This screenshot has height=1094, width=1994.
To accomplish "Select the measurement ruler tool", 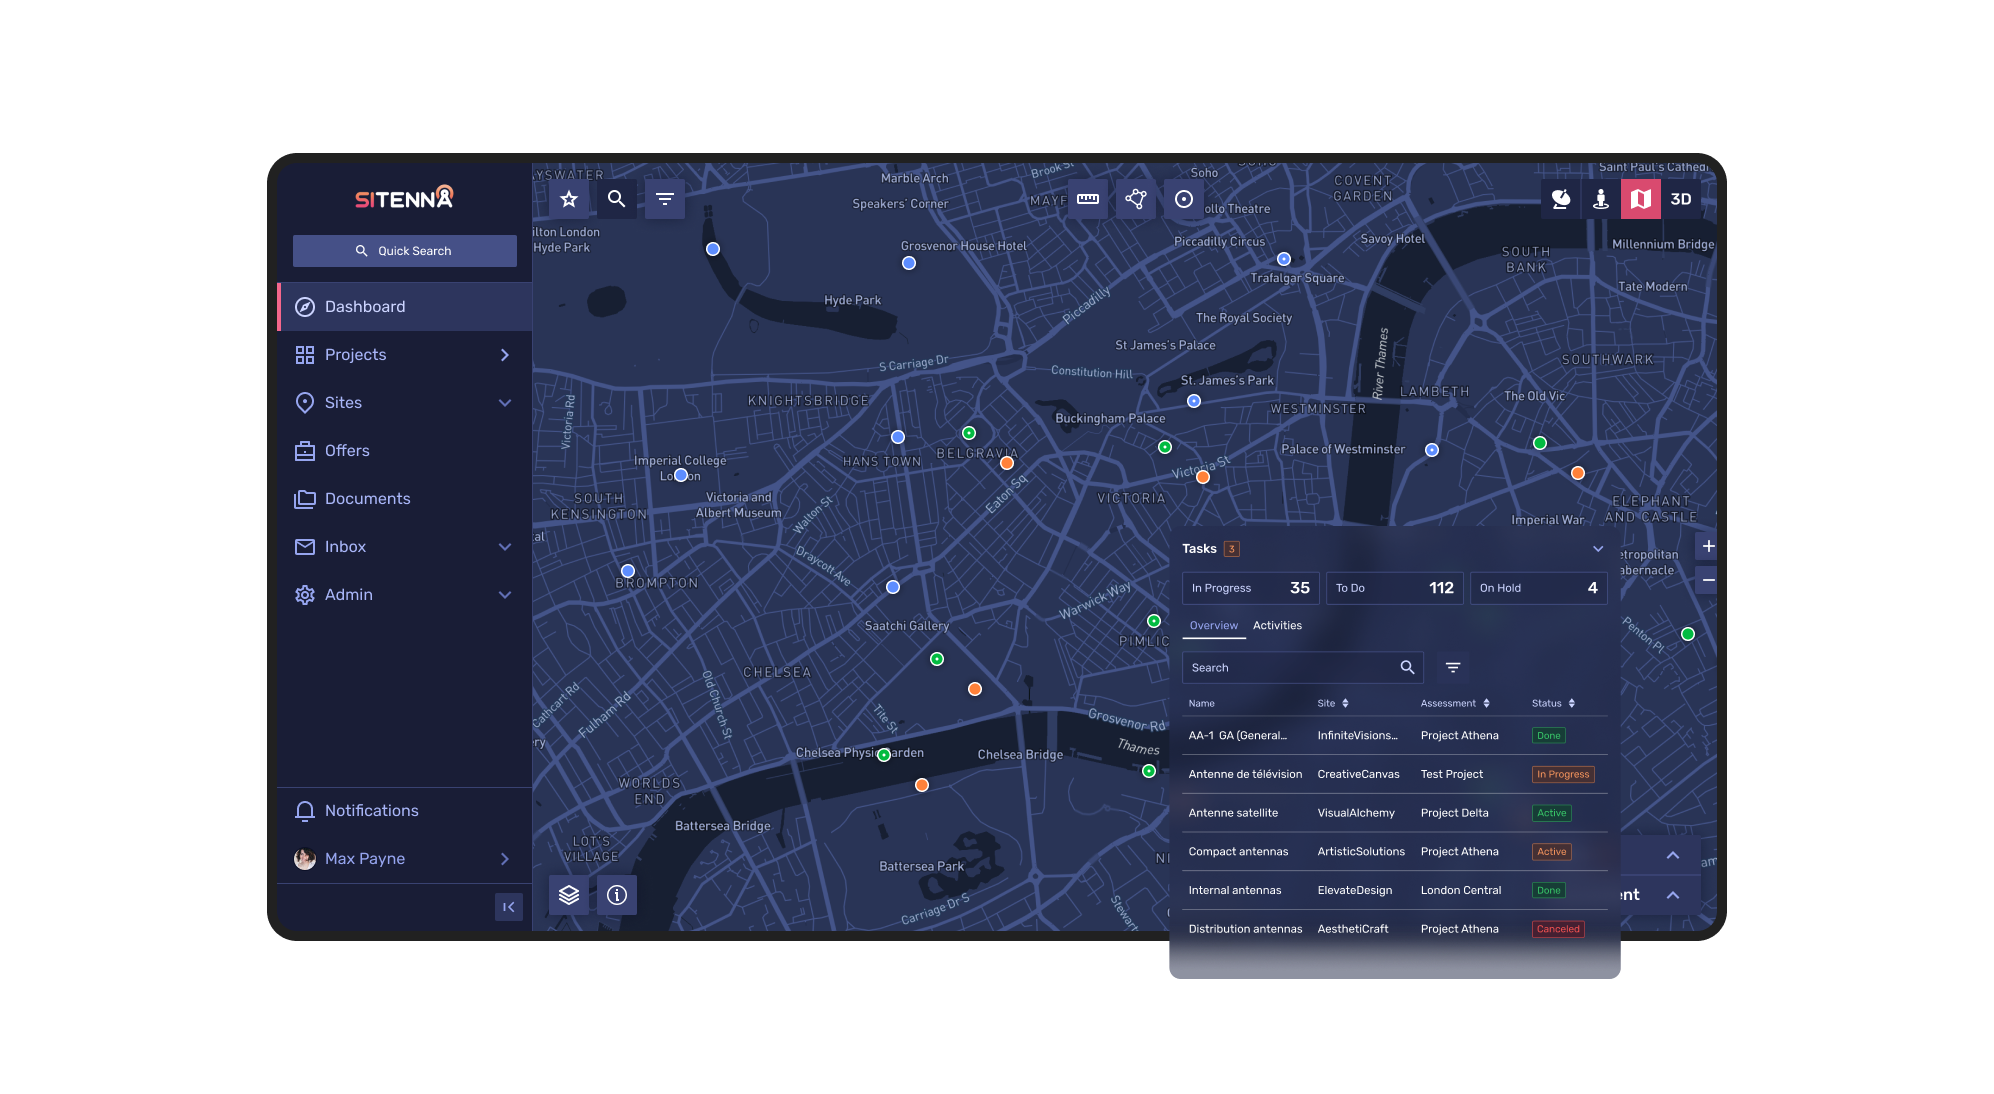I will pyautogui.click(x=1088, y=199).
